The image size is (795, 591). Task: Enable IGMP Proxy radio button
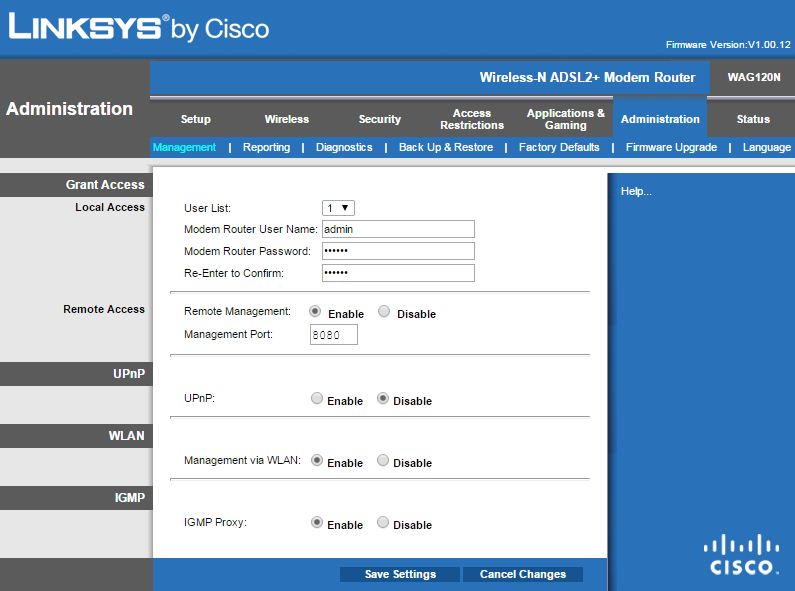tap(317, 522)
